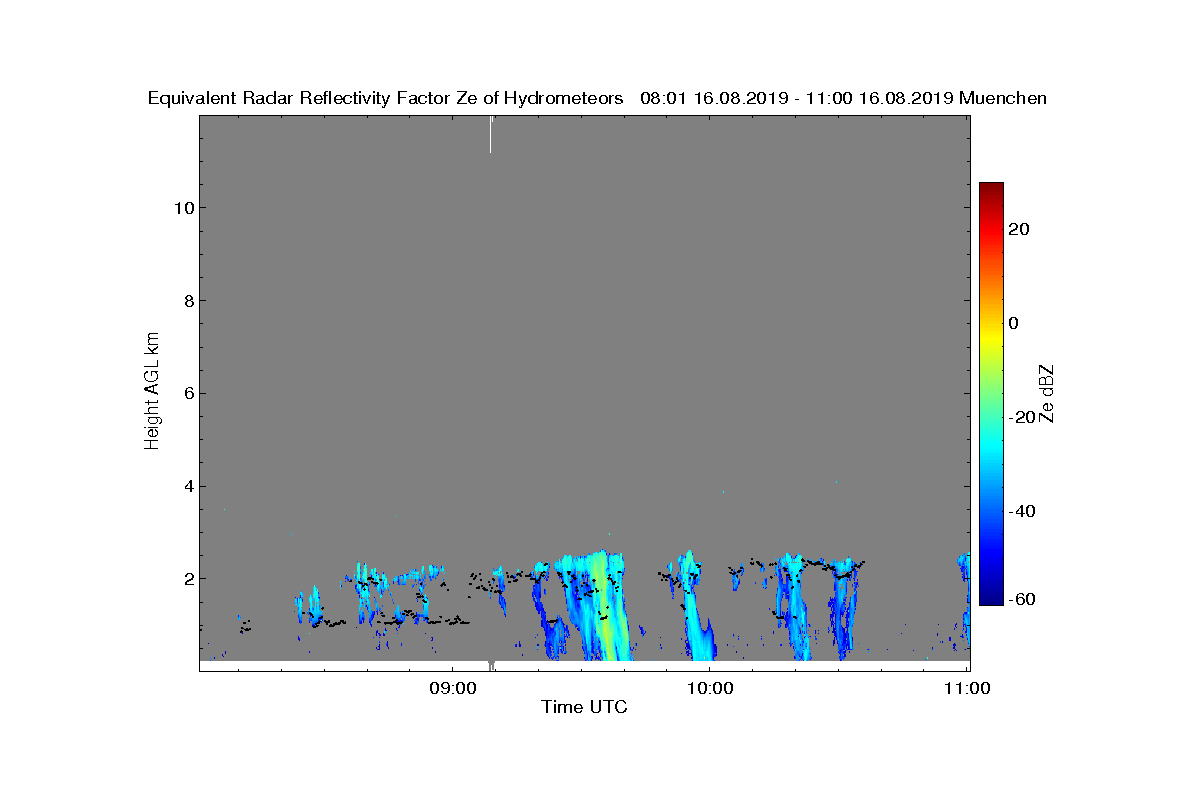Viewport: 1200px width, 800px height.
Task: Select the 10:00 time axis label
Action: click(709, 688)
